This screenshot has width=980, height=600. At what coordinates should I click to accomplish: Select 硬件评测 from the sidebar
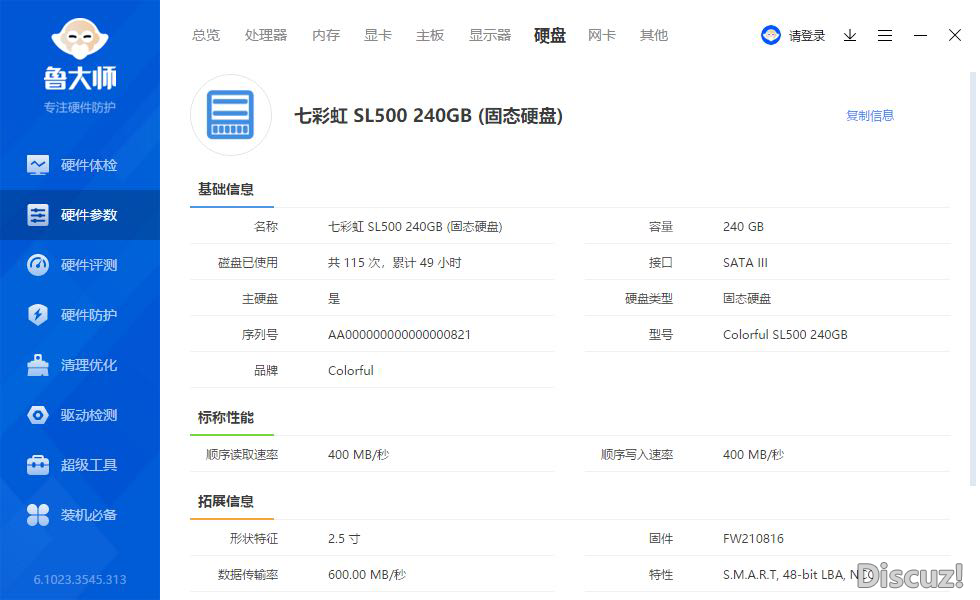(89, 265)
